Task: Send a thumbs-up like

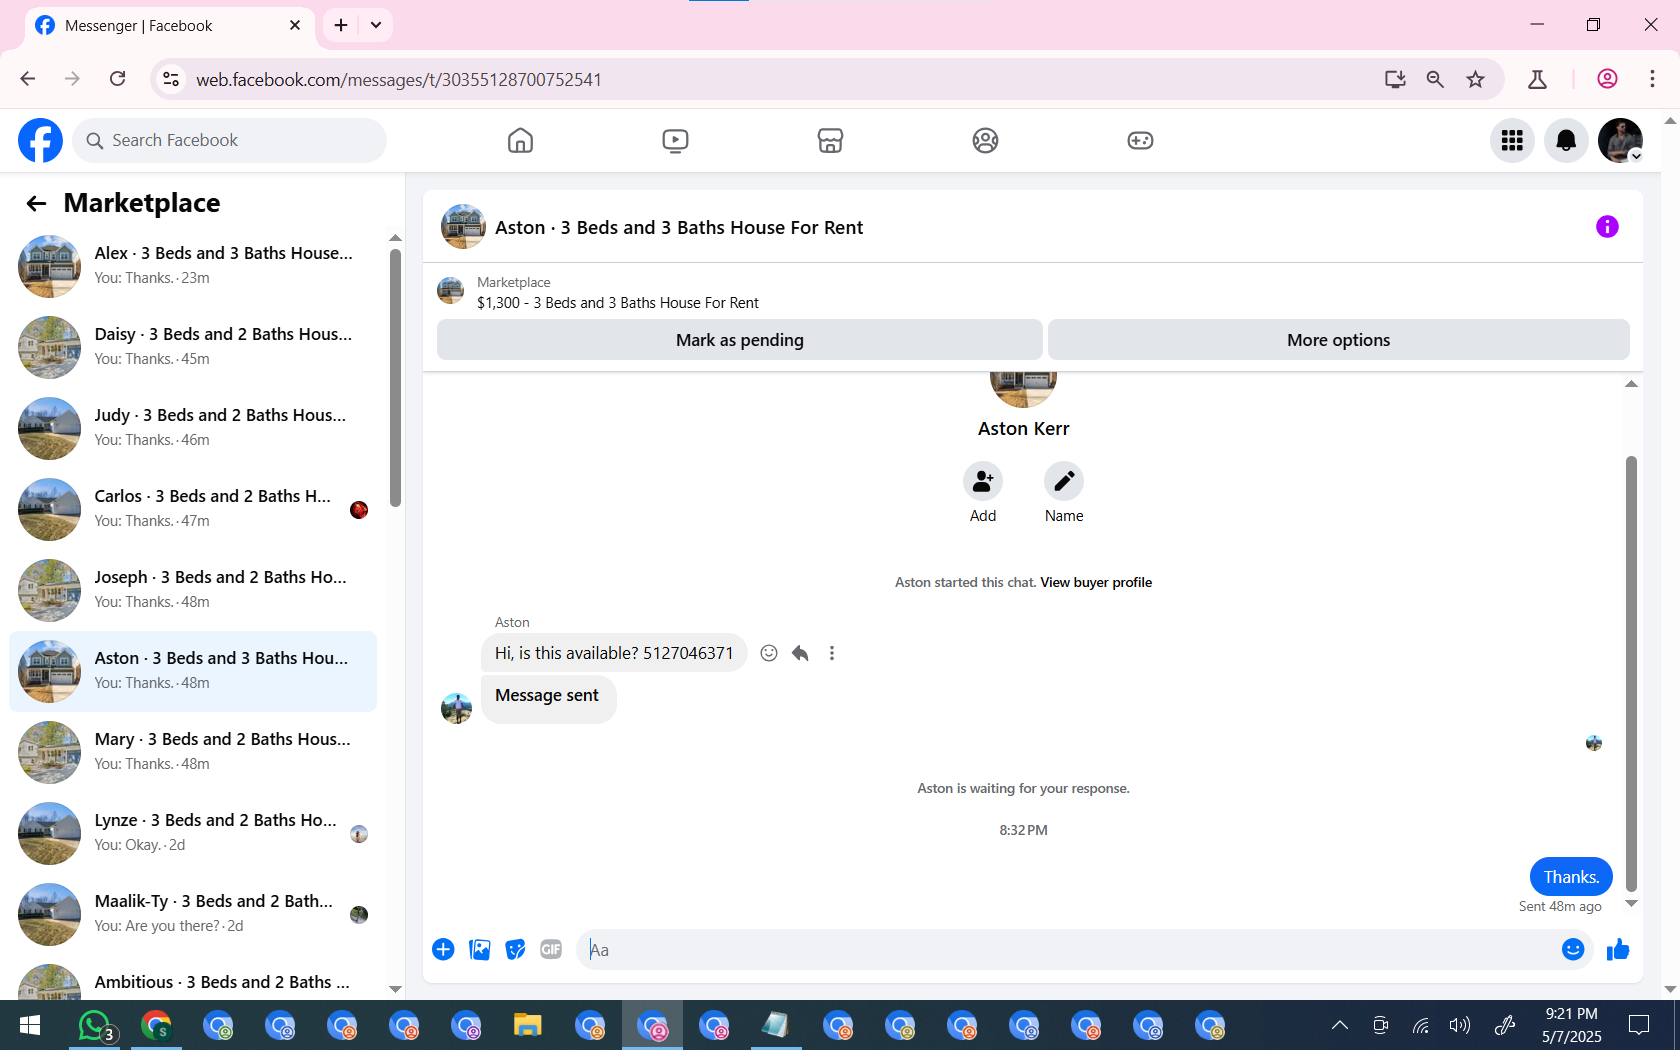Action: coord(1618,950)
